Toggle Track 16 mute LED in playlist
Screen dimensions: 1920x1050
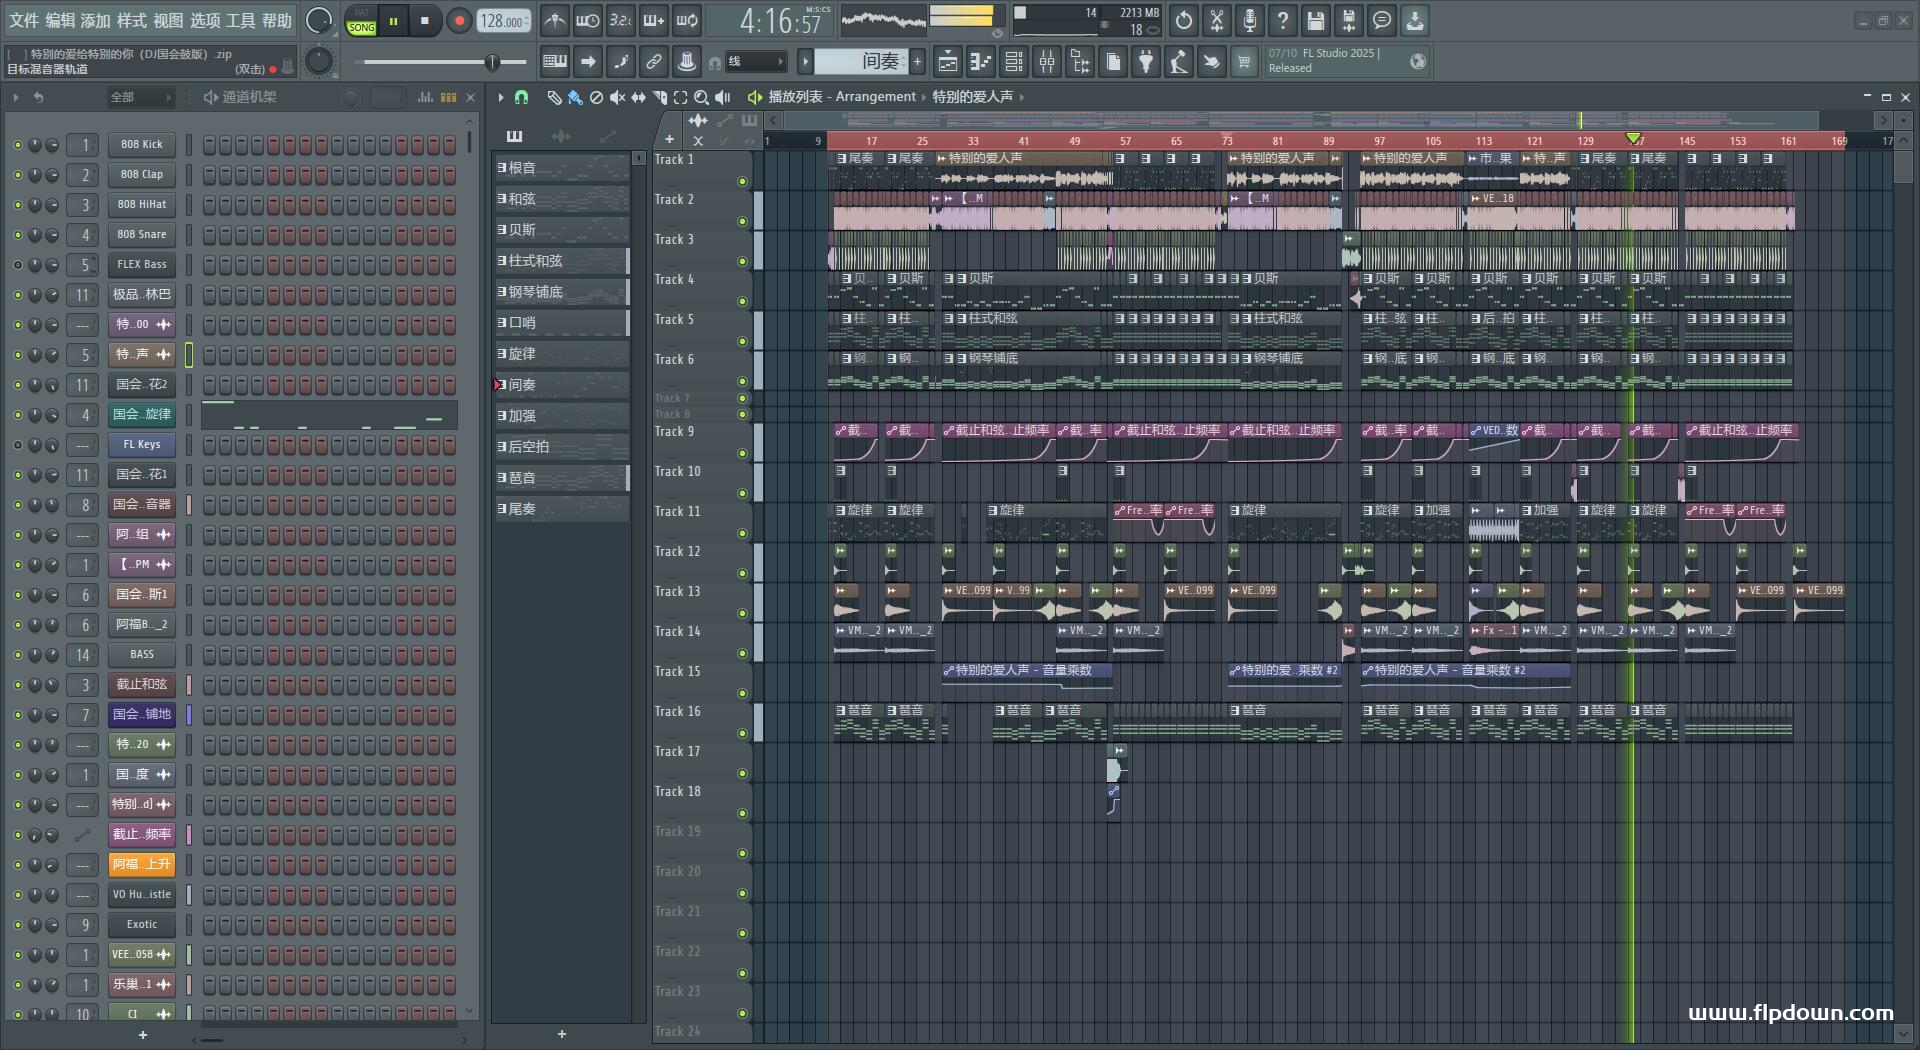click(742, 734)
